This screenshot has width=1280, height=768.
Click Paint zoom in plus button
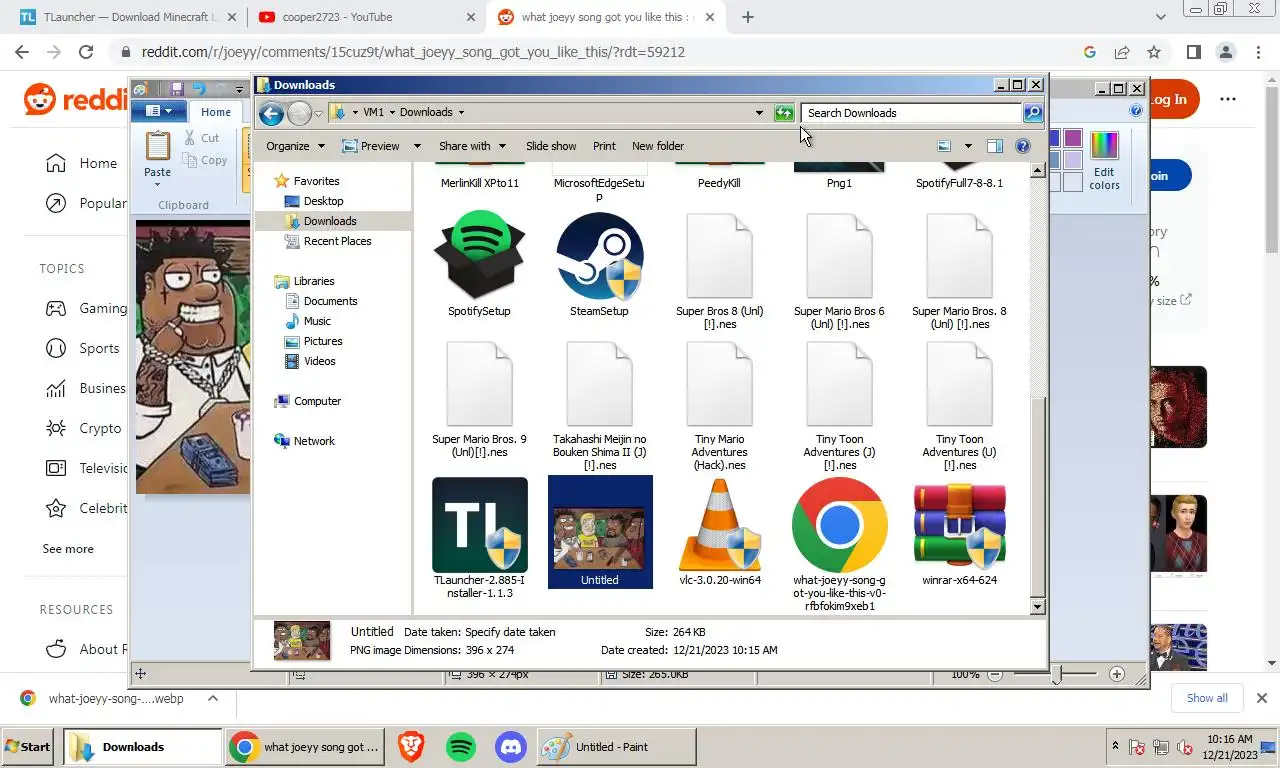1117,674
